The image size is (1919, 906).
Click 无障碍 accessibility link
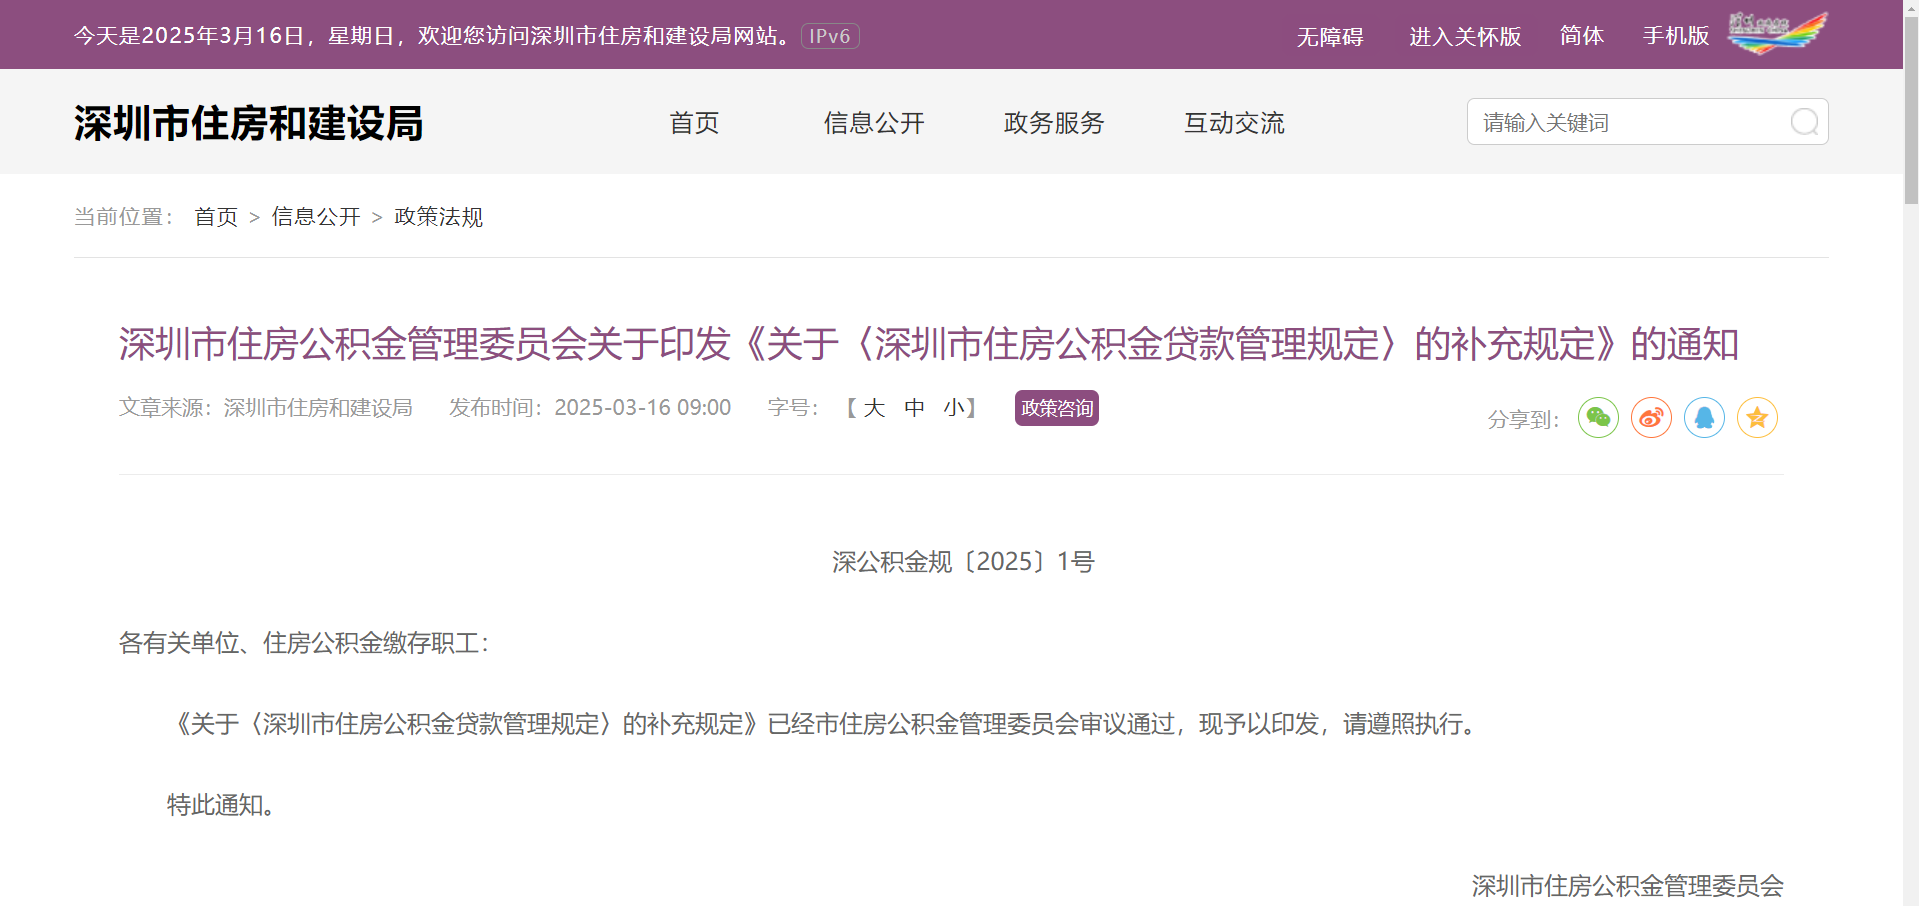(x=1330, y=37)
